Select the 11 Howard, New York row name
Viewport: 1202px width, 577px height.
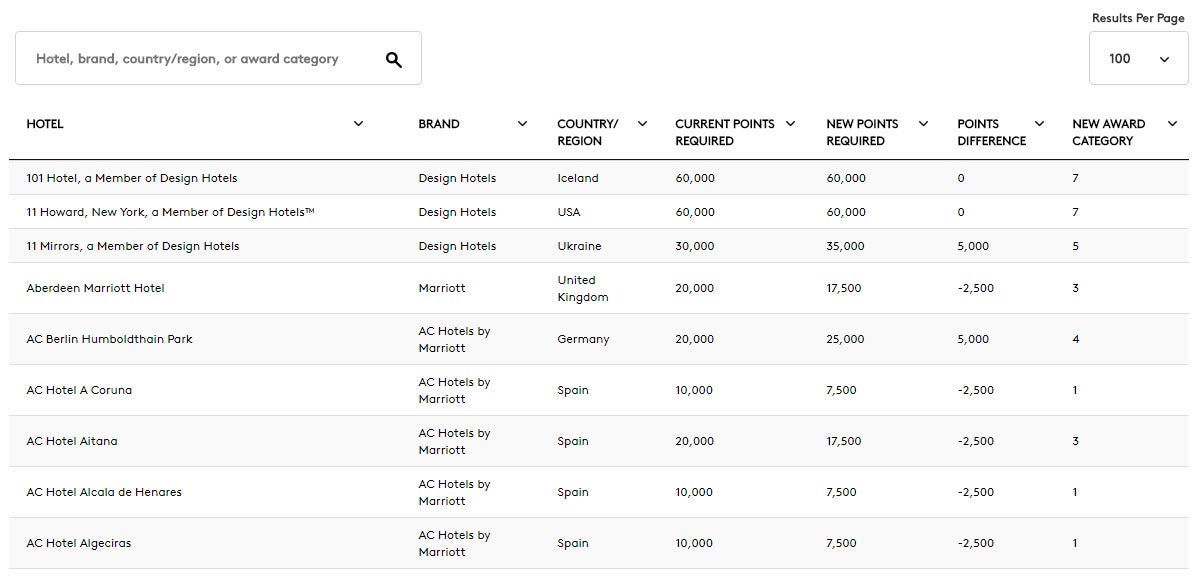(170, 212)
